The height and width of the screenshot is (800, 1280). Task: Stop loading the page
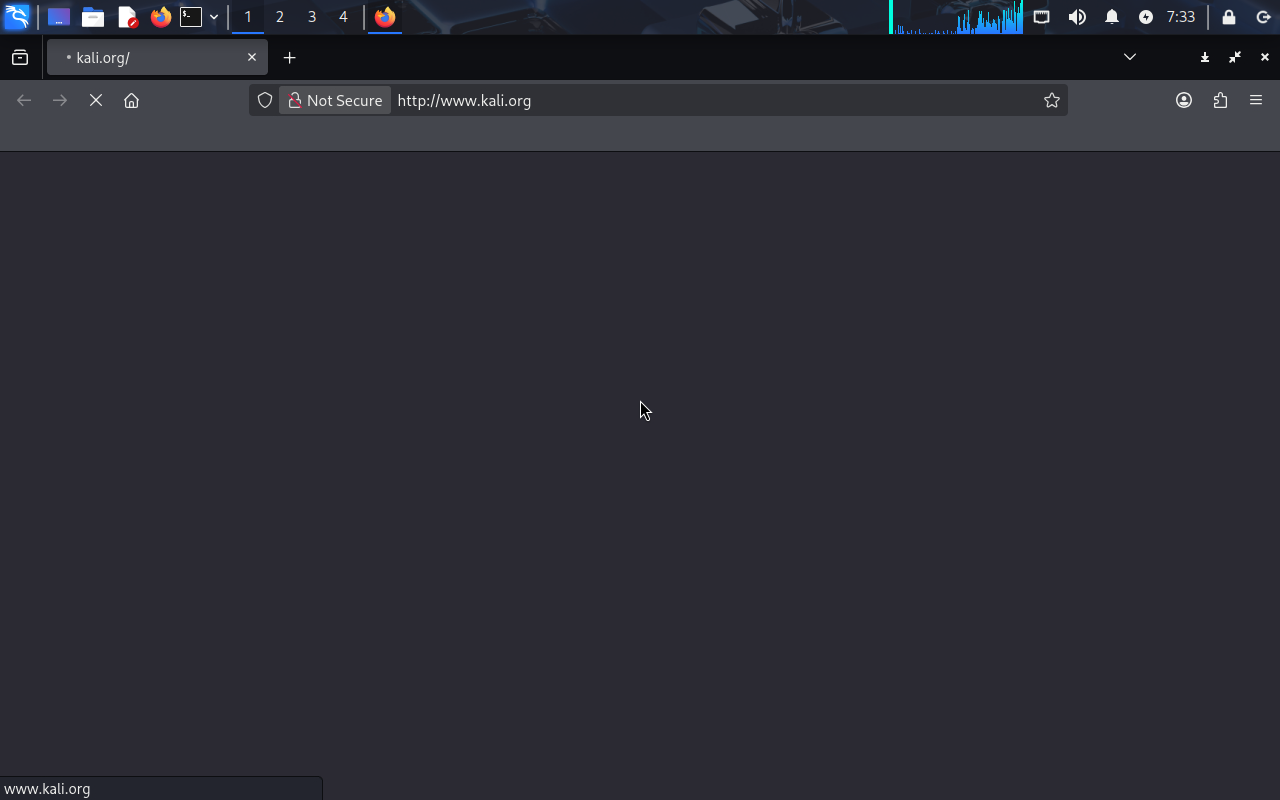[x=96, y=100]
